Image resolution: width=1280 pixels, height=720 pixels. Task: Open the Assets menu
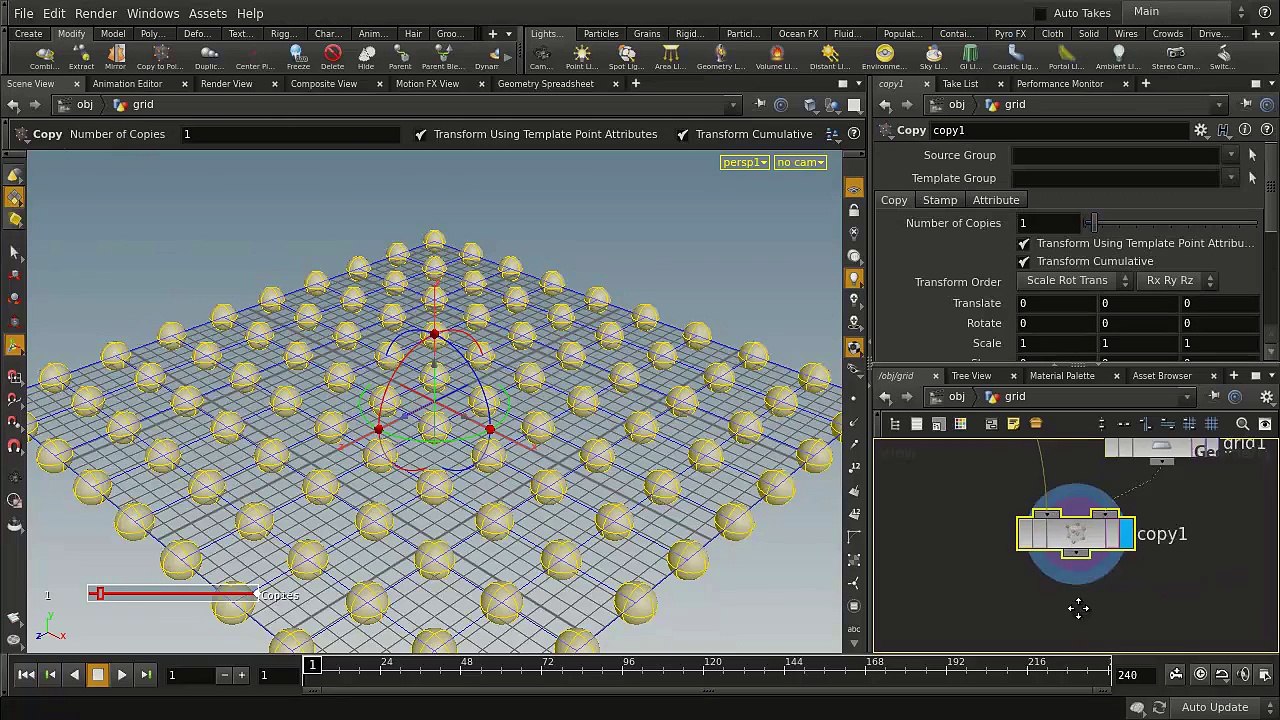coord(208,13)
